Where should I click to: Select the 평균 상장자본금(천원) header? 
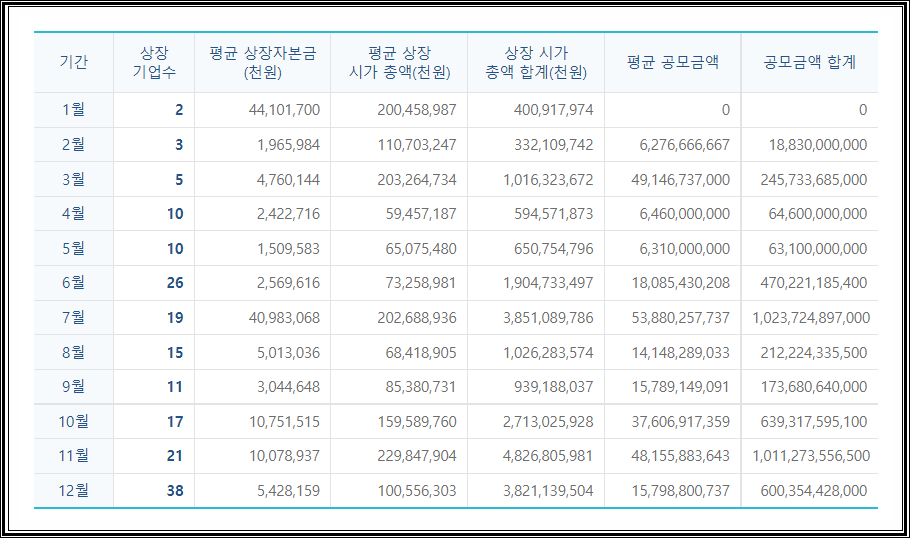(x=262, y=62)
